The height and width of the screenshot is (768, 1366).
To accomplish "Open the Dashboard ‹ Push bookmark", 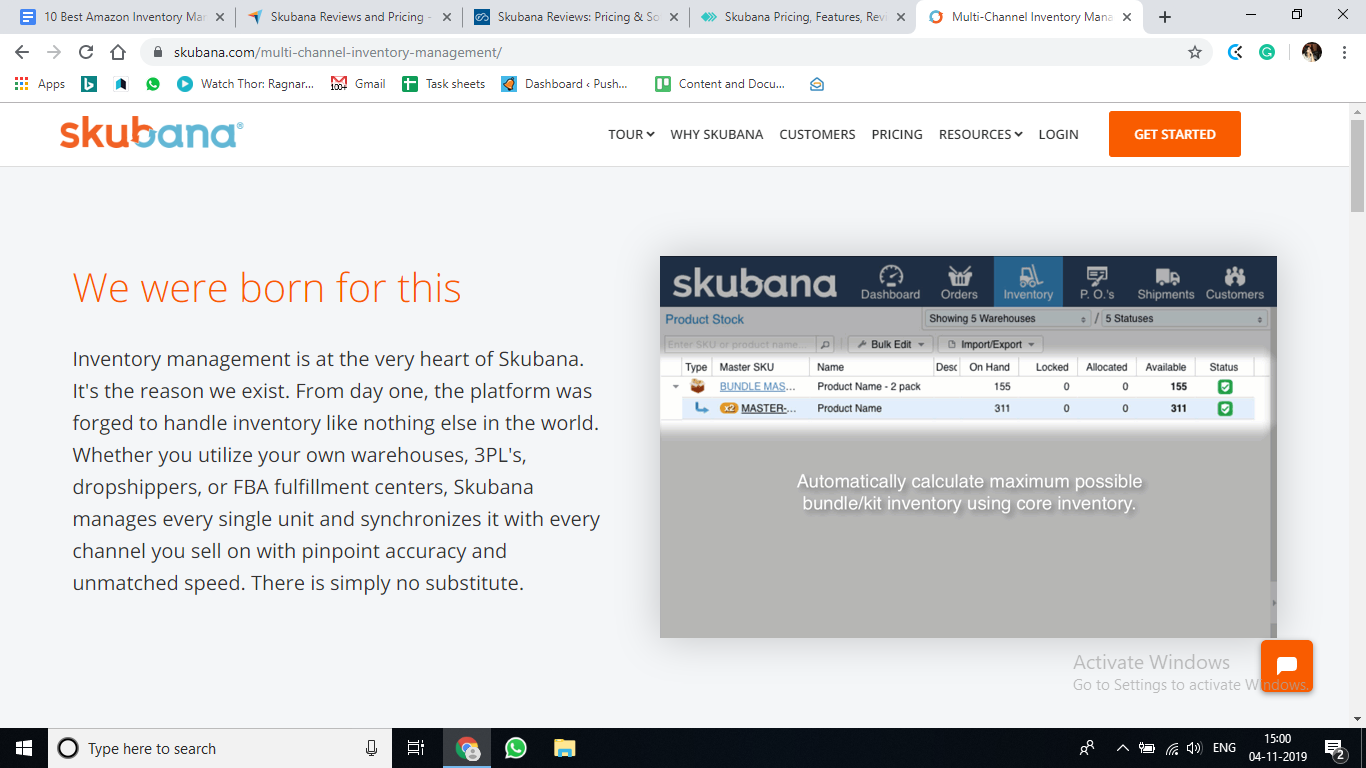I will [565, 84].
